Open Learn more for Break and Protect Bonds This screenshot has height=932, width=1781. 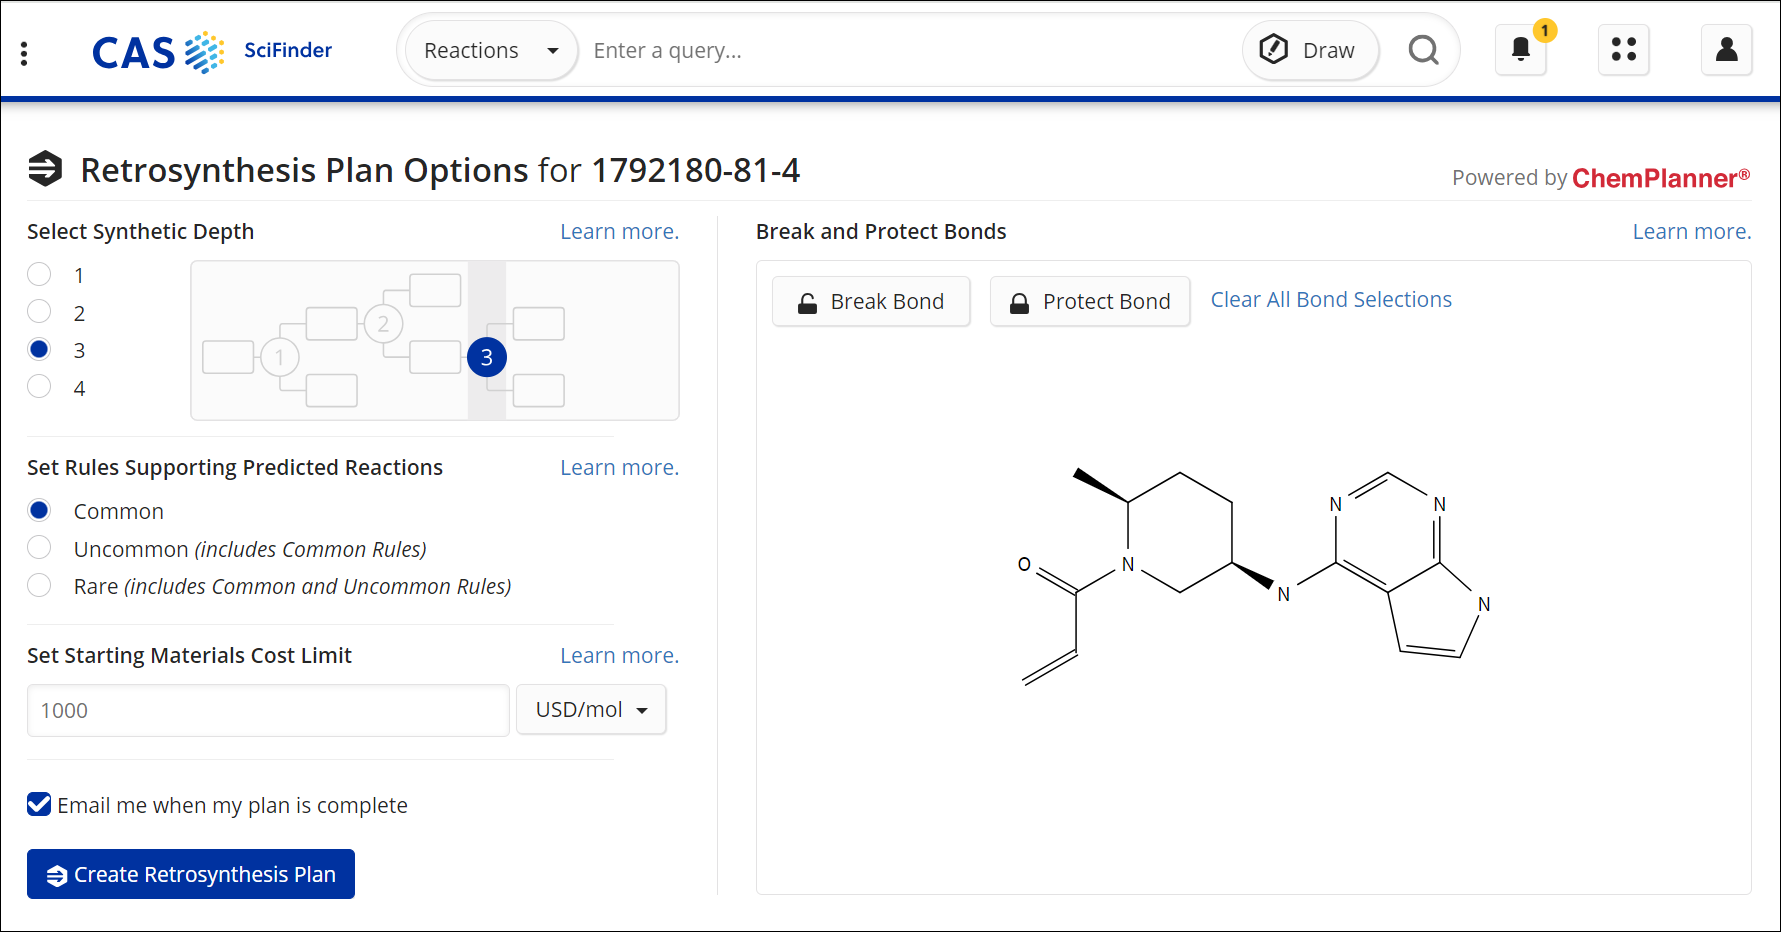pyautogui.click(x=1691, y=232)
